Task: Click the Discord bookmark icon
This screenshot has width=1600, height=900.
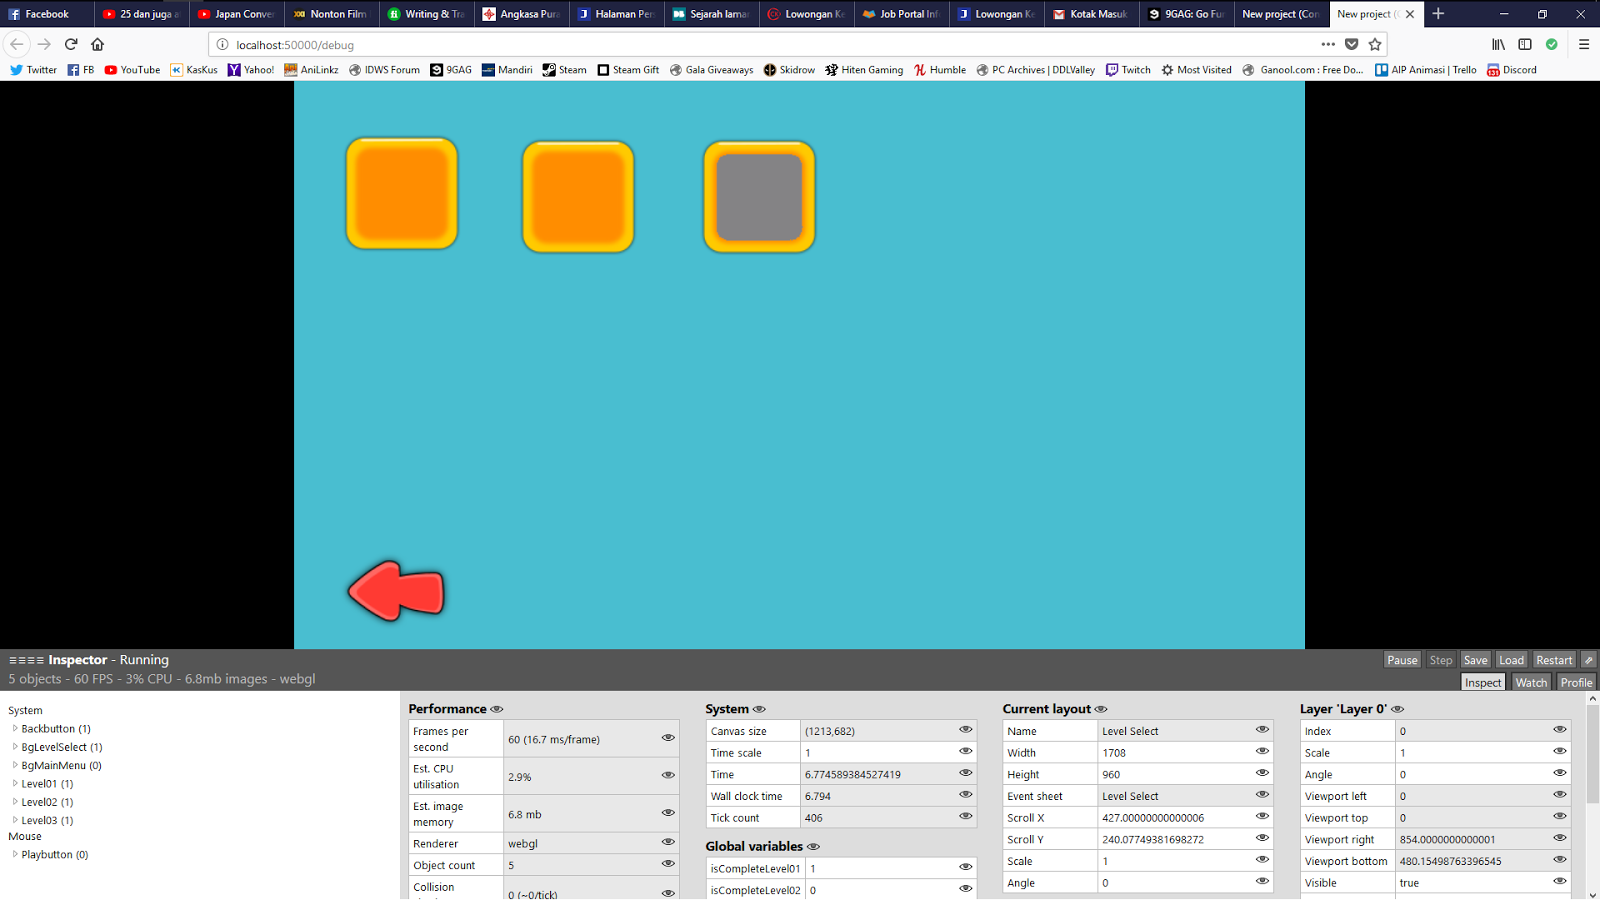Action: tap(1494, 70)
